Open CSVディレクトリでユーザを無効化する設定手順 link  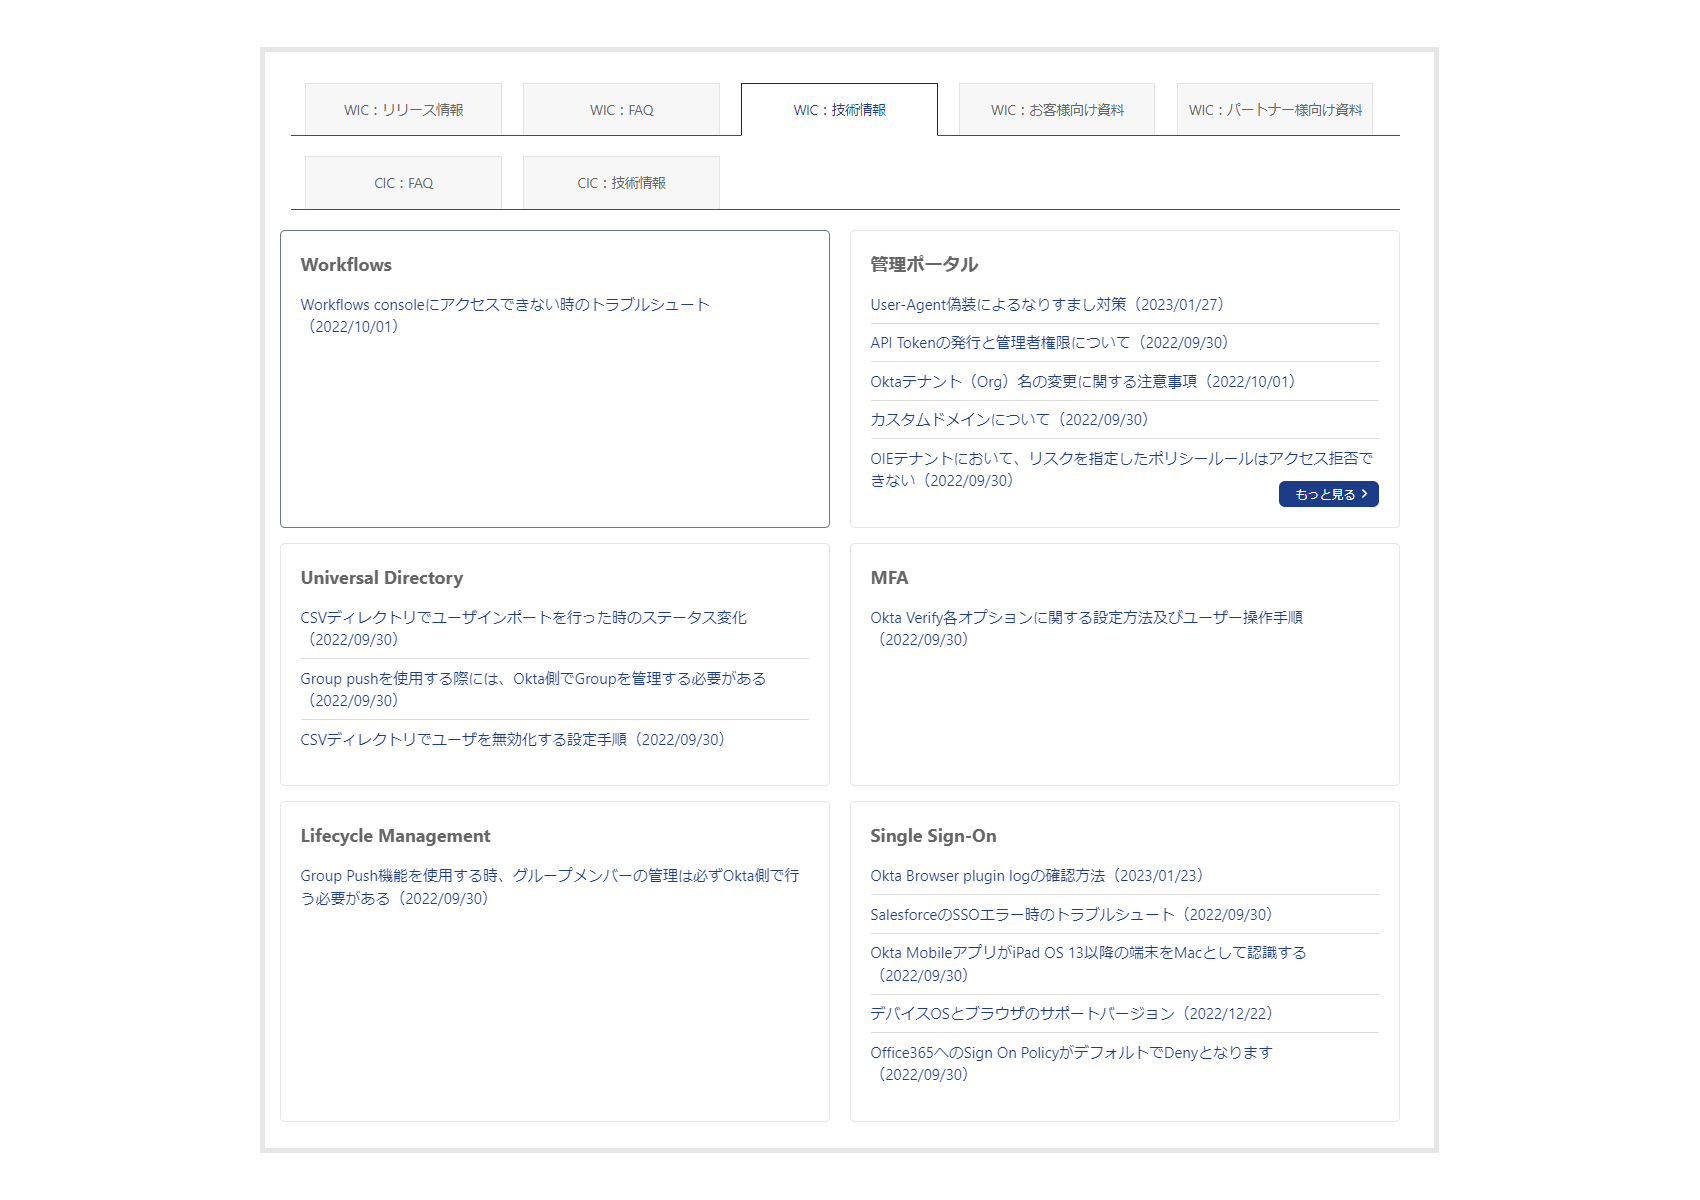[x=512, y=740]
